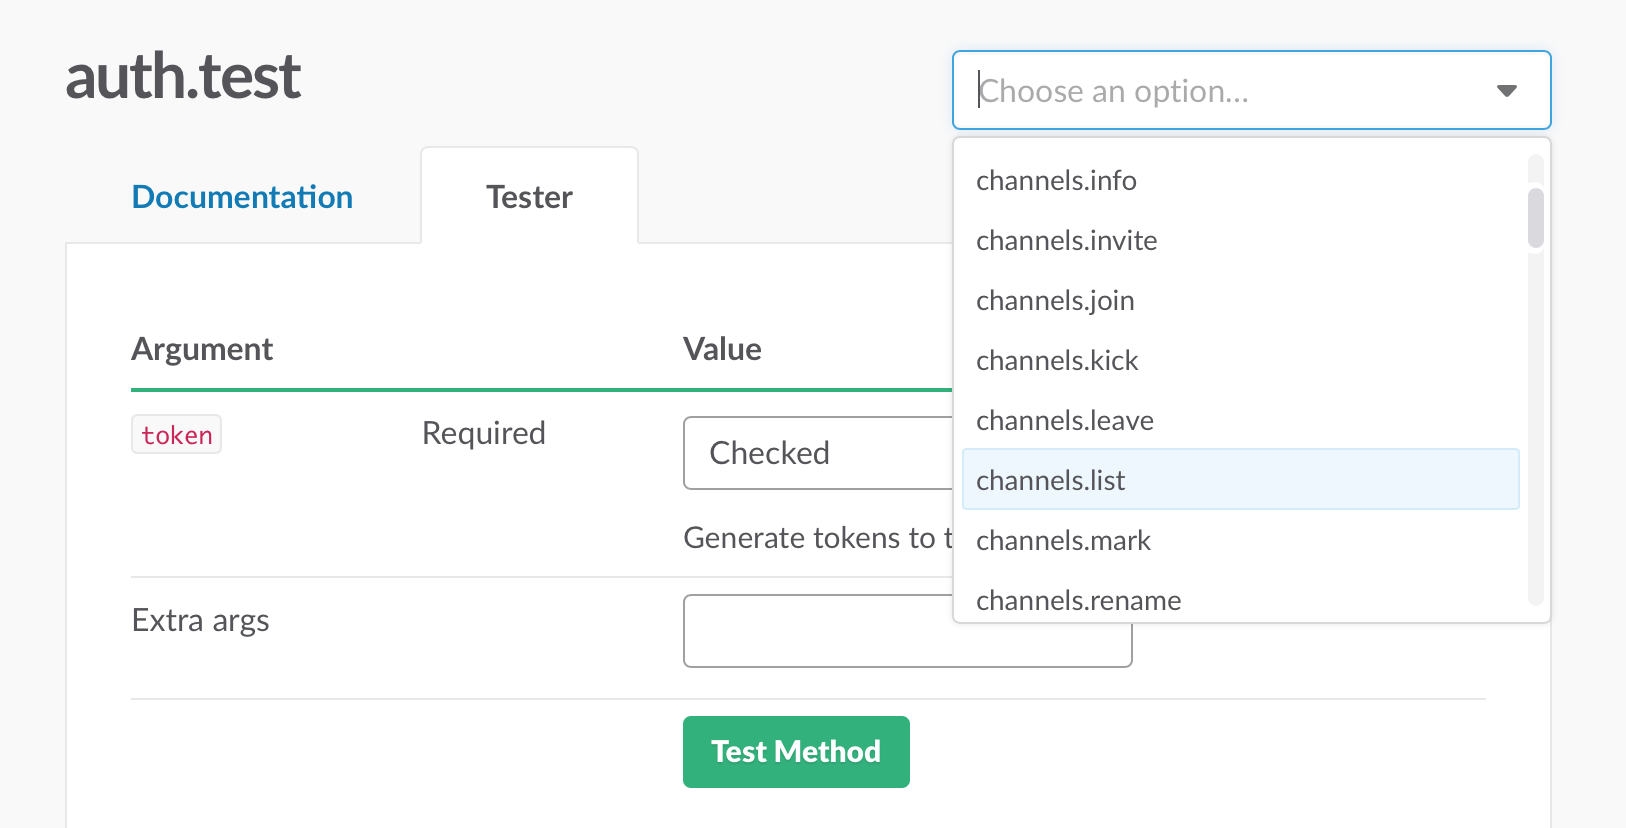The image size is (1626, 828).
Task: Open the Tester tab
Action: click(529, 197)
